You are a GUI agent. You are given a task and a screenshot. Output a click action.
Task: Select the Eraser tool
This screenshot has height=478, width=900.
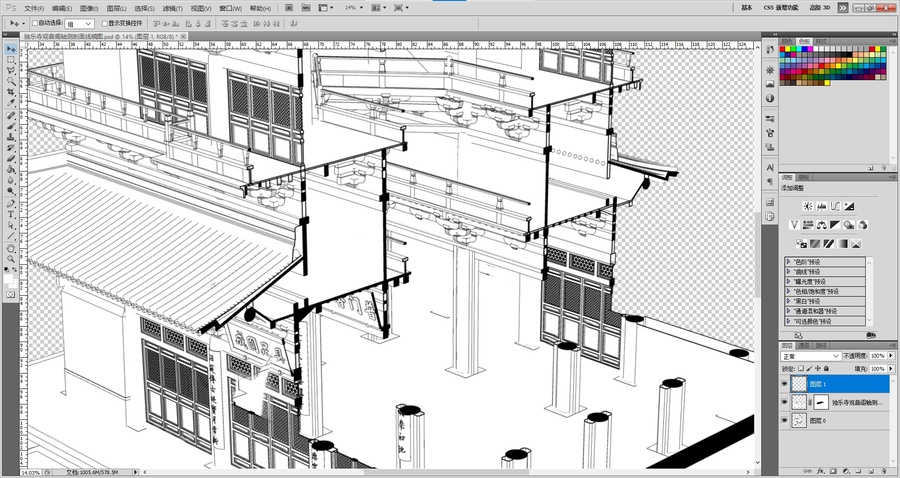click(x=11, y=159)
